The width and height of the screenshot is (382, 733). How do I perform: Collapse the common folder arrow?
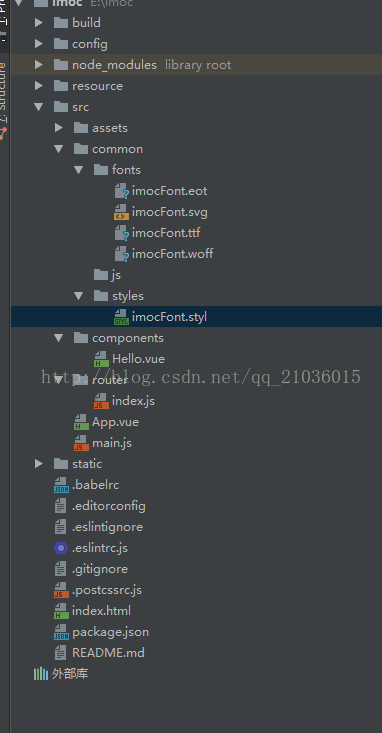click(x=59, y=149)
